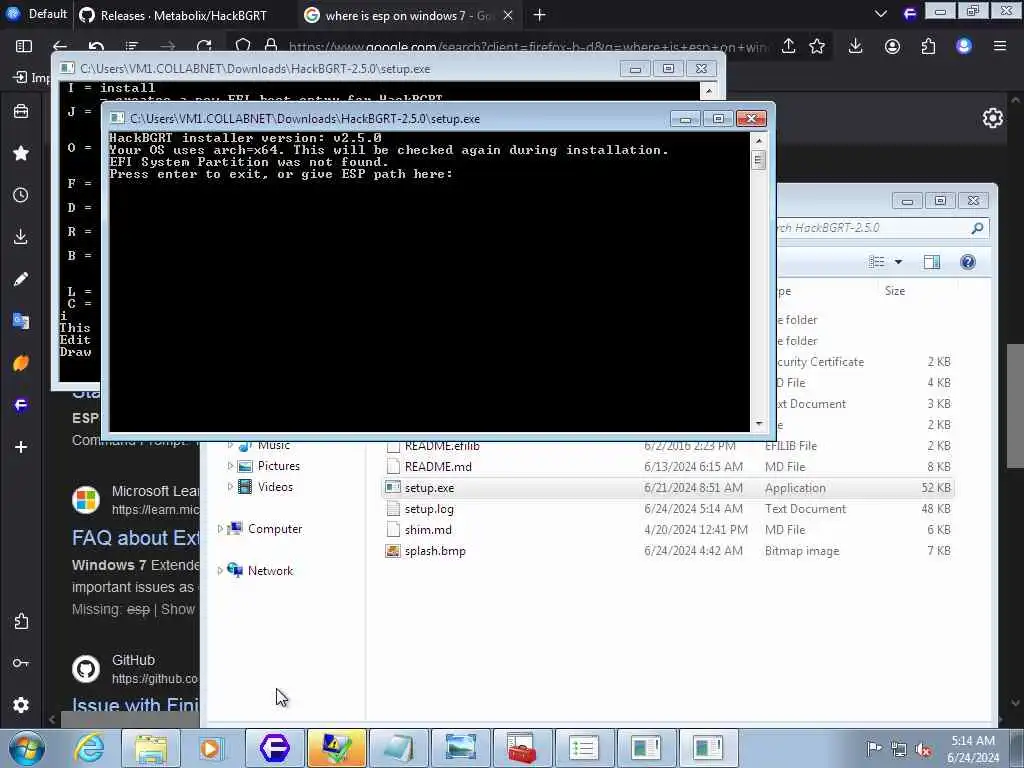This screenshot has width=1024, height=768.
Task: Open the Windows Start menu orb
Action: (x=27, y=748)
